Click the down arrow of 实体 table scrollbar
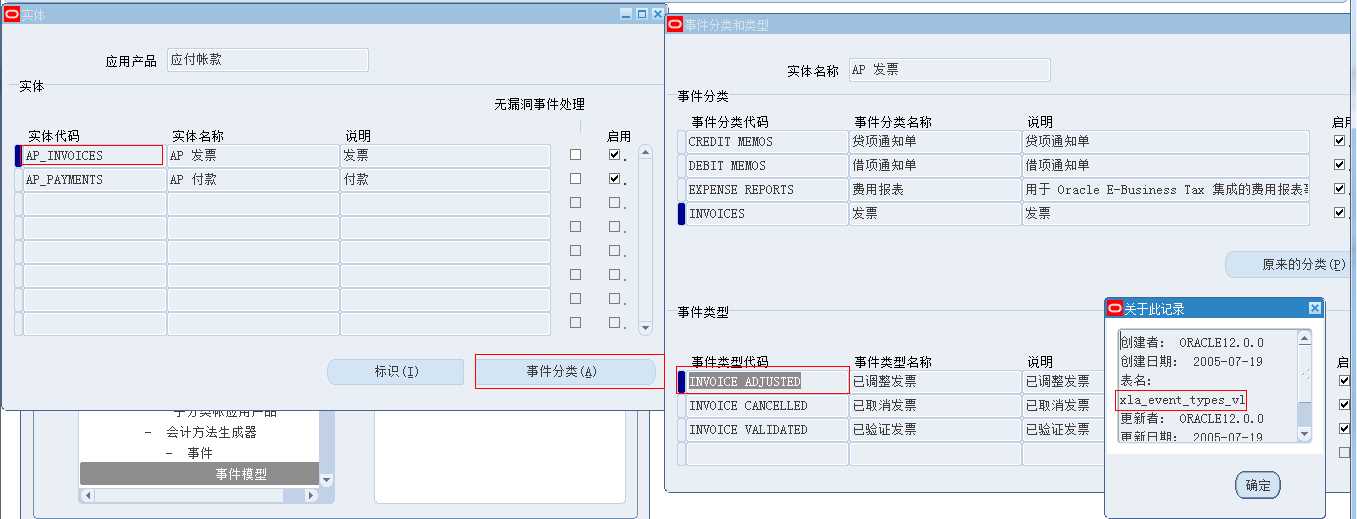This screenshot has height=519, width=1357. [x=645, y=327]
